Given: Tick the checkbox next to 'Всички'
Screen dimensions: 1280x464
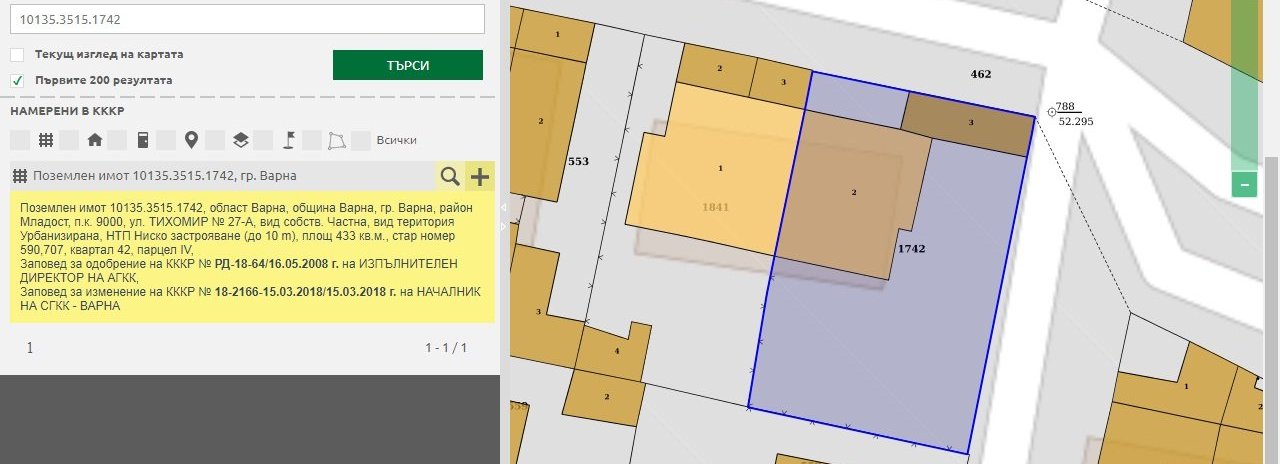Looking at the screenshot, I should [x=361, y=140].
